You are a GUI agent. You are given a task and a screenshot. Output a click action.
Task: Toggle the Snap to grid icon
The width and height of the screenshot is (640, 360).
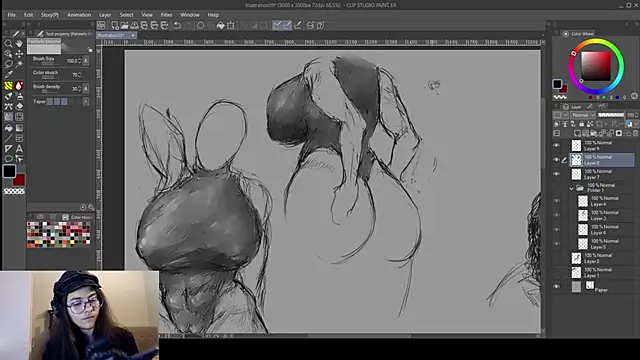[x=298, y=25]
